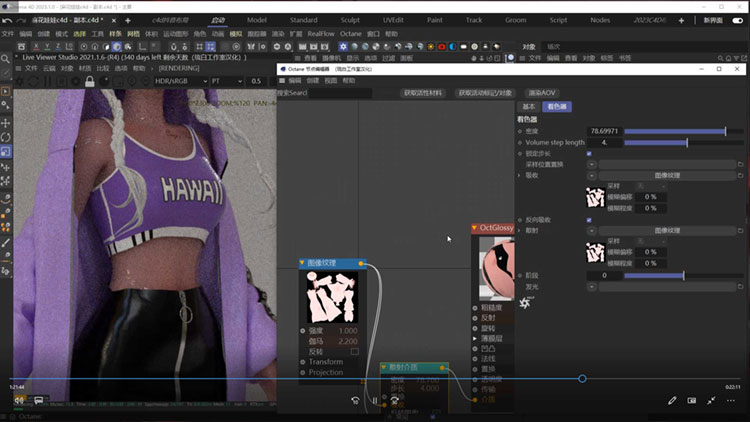Viewport: 750px width, 422px height.
Task: Add a new layout with plus icon
Action: (681, 20)
